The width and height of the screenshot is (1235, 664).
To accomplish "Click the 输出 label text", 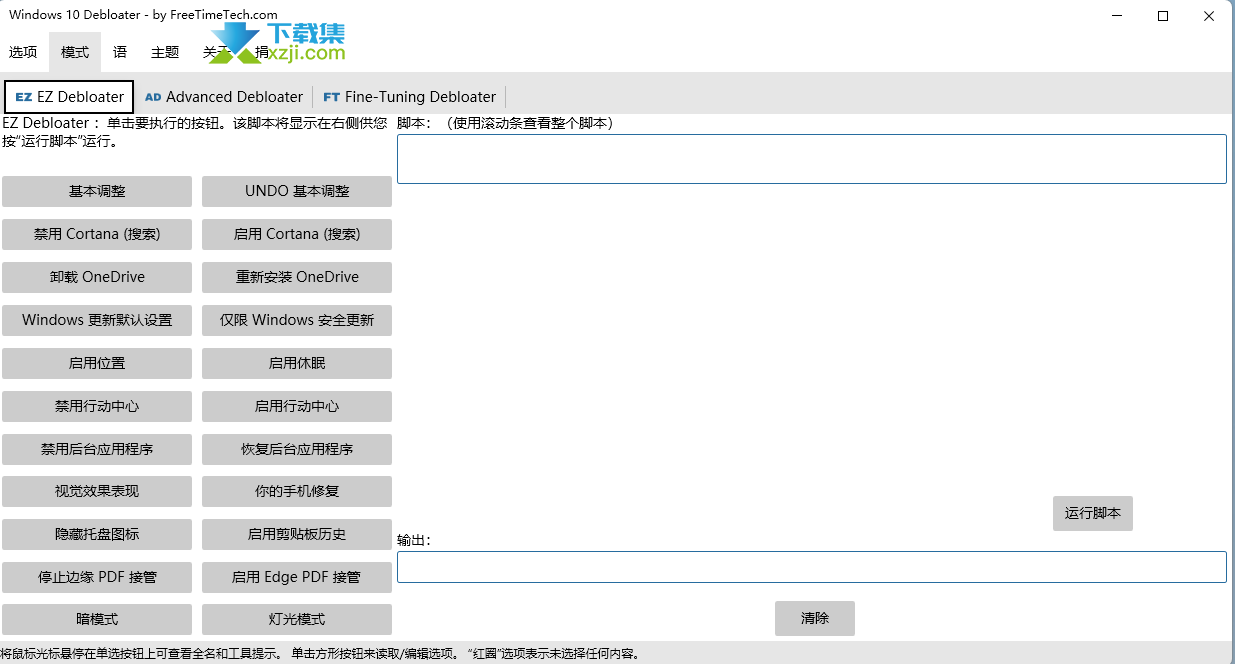I will 414,540.
